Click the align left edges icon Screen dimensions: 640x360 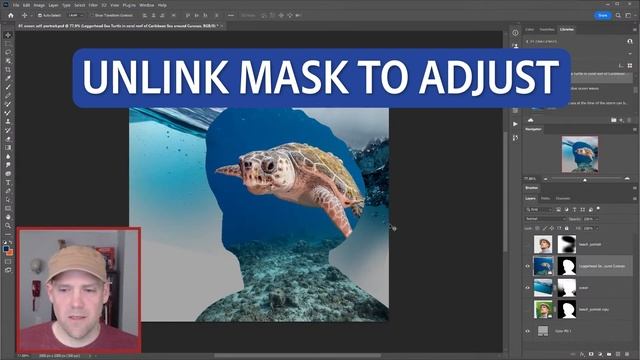[x=144, y=16]
